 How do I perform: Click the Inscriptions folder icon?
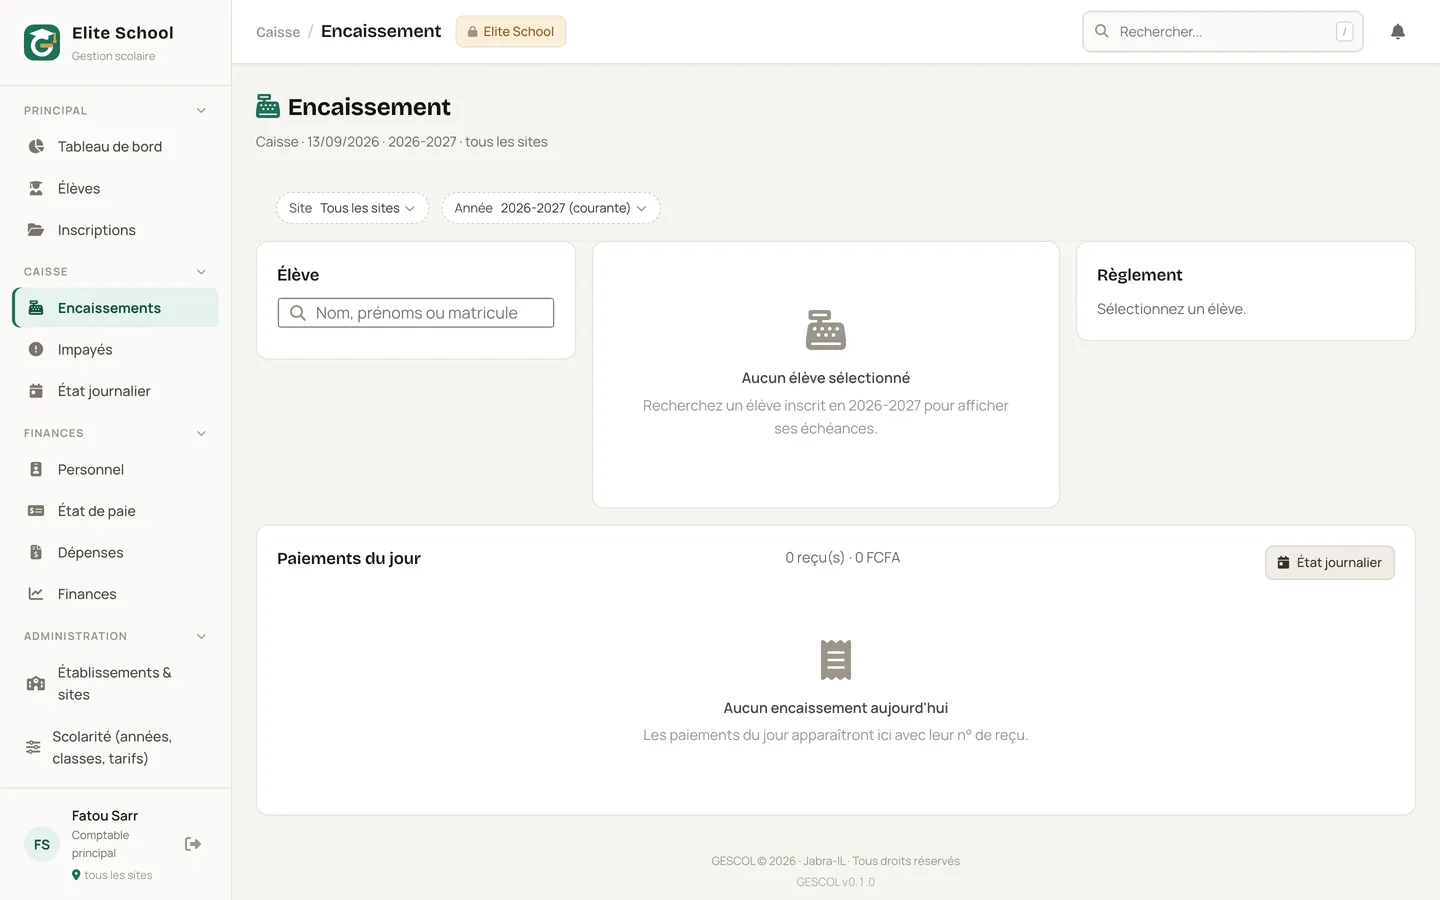[x=36, y=230]
